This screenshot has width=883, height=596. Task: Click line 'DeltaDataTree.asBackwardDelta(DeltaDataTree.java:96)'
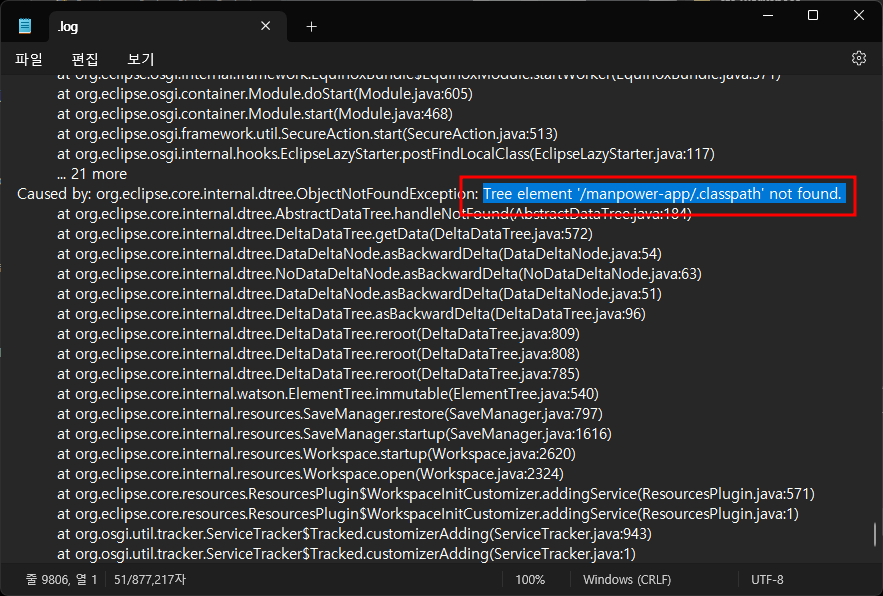[351, 314]
